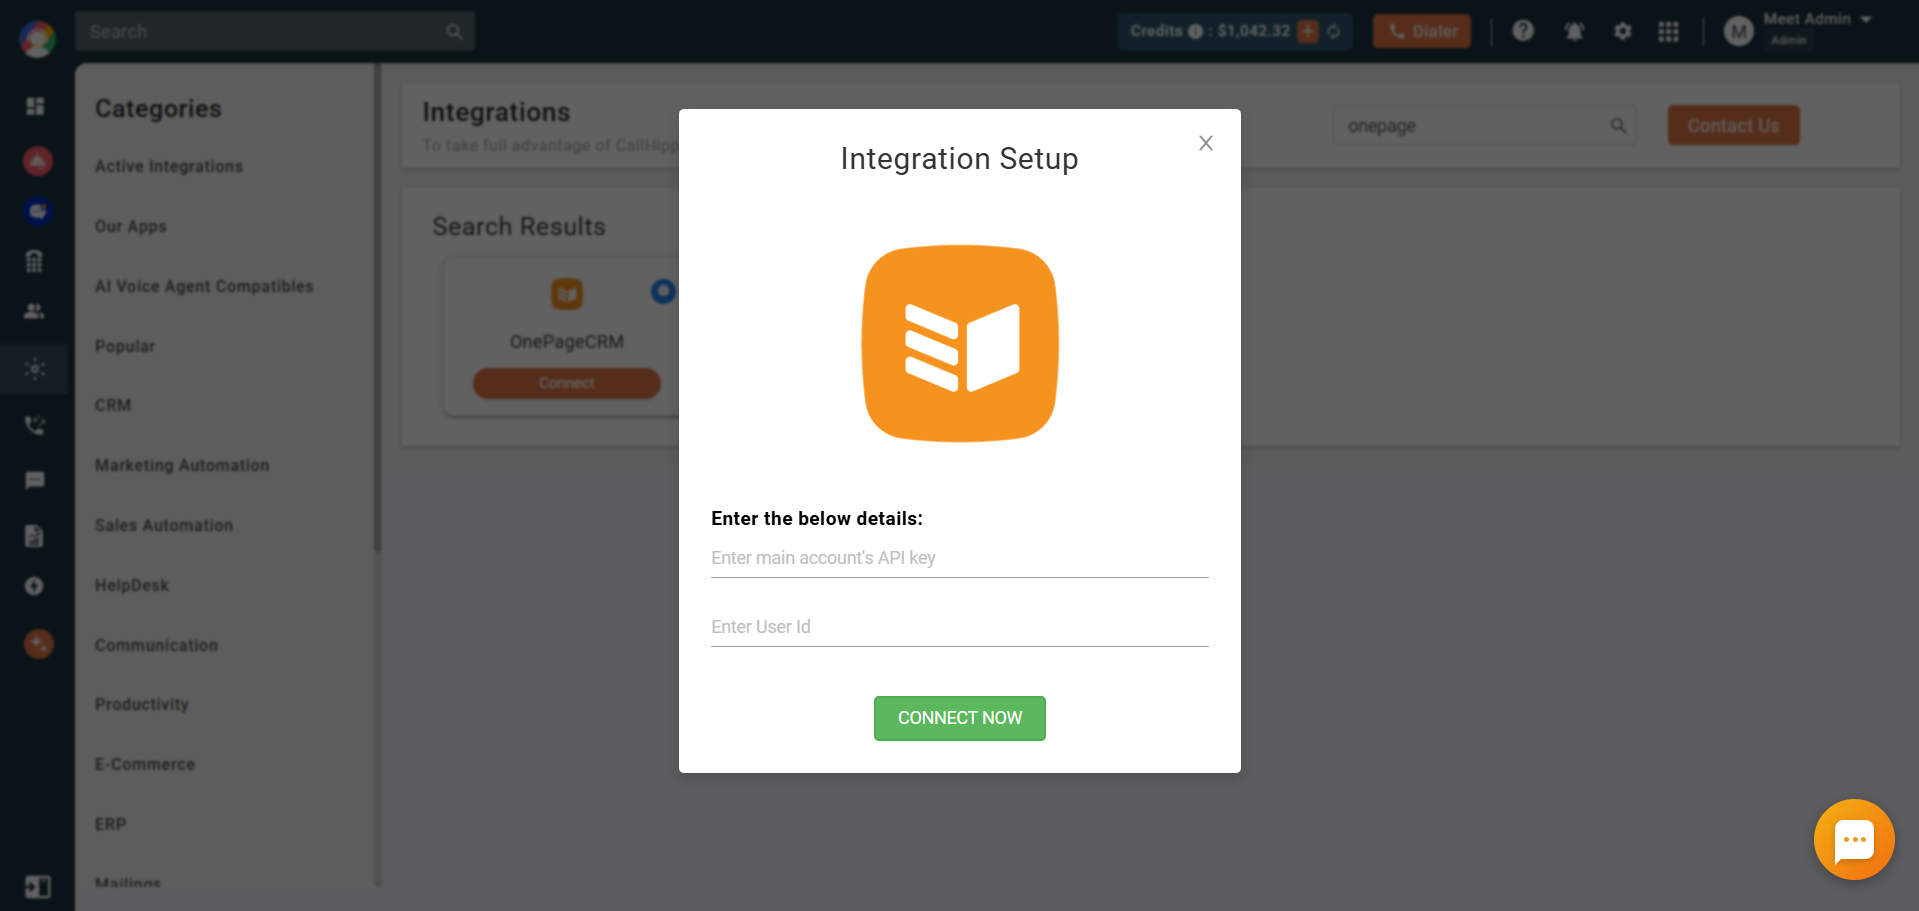
Task: Click the CallHippo logo icon
Action: point(37,39)
